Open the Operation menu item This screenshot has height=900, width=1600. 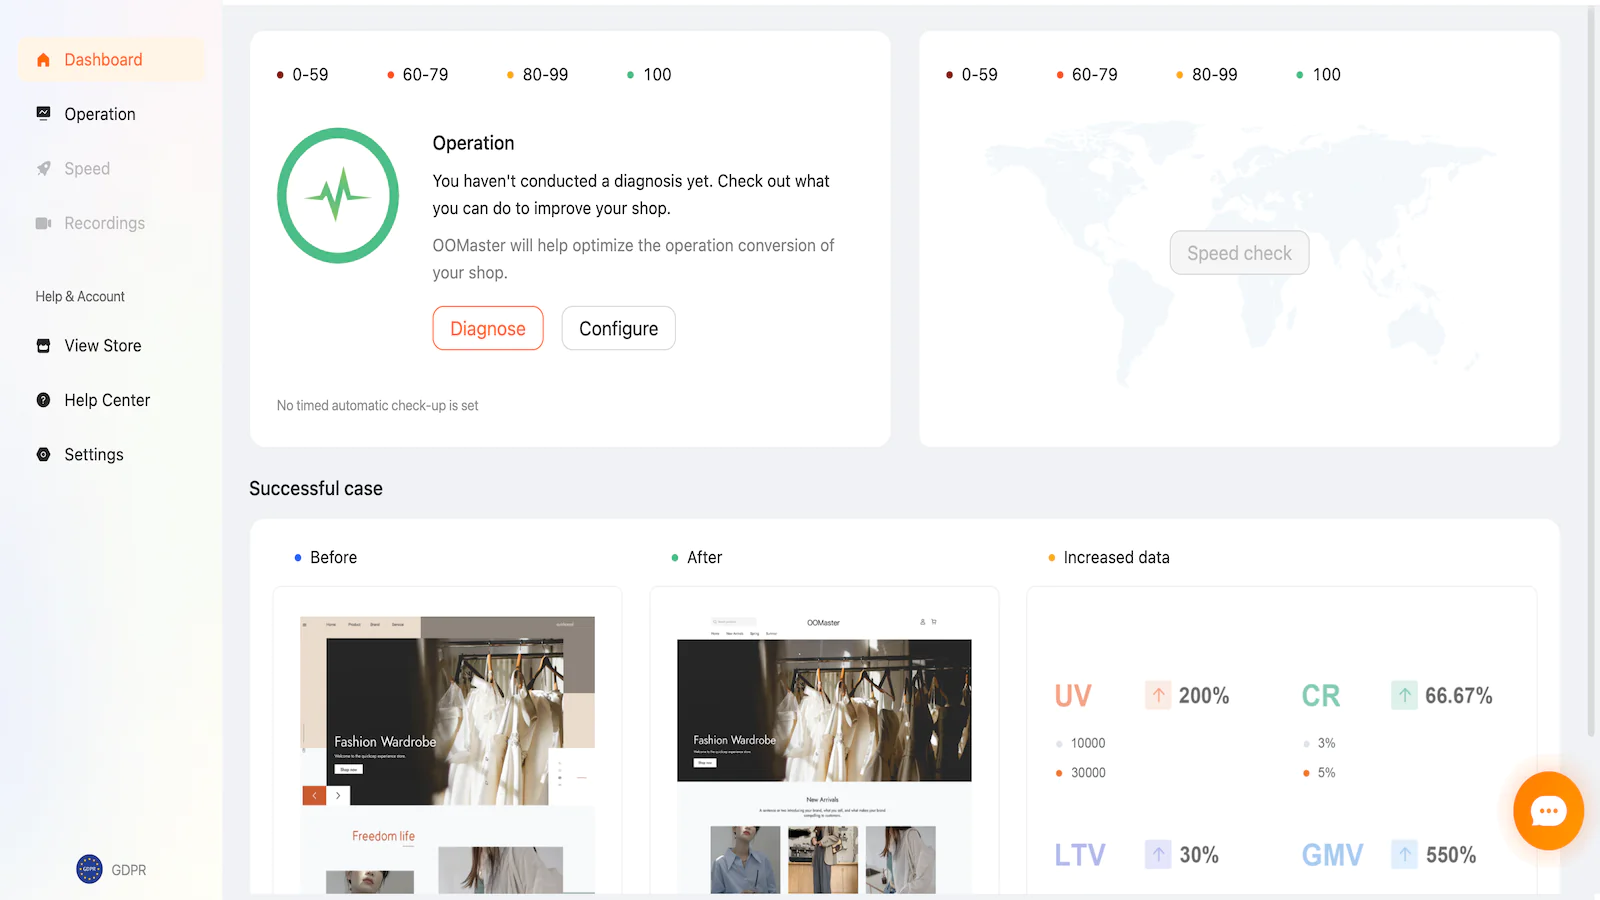99,114
